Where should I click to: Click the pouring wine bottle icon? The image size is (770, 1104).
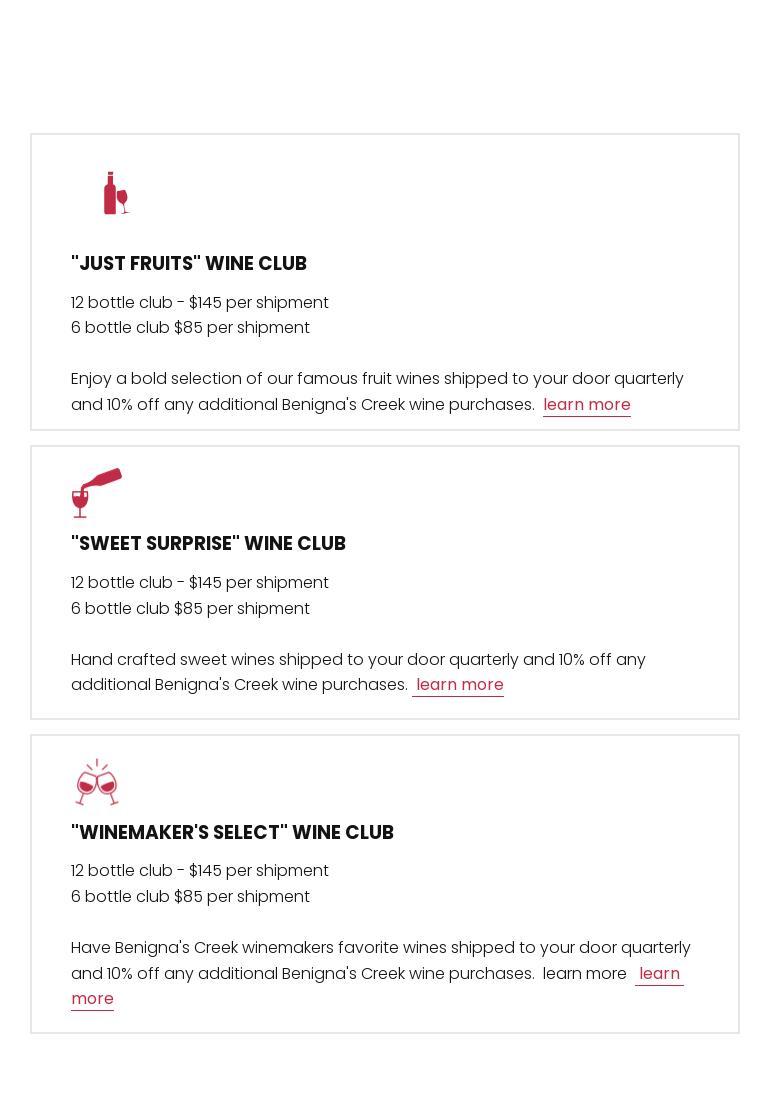coord(97,493)
